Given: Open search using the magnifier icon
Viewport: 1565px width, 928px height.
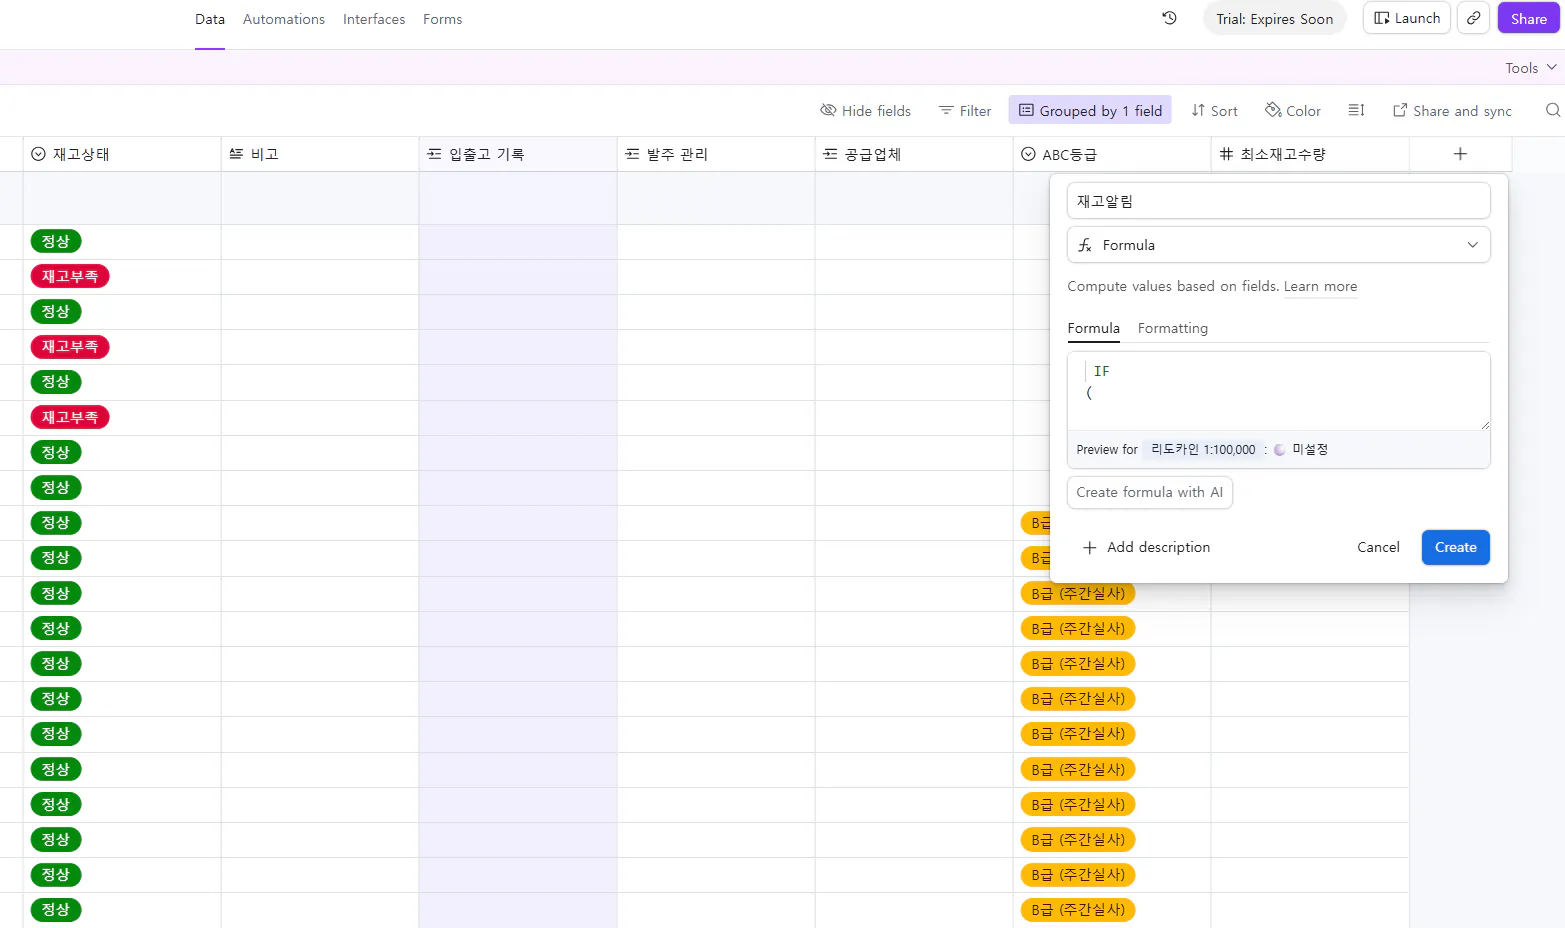Looking at the screenshot, I should 1551,110.
